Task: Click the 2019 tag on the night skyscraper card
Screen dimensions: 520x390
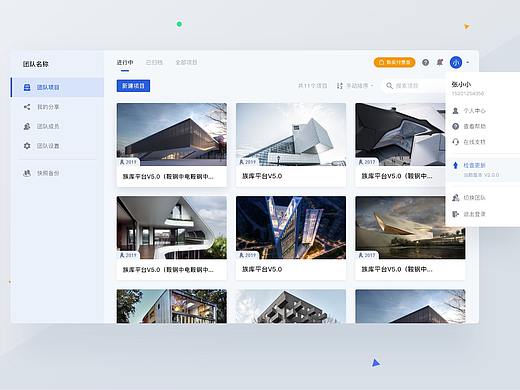Action: tap(247, 255)
